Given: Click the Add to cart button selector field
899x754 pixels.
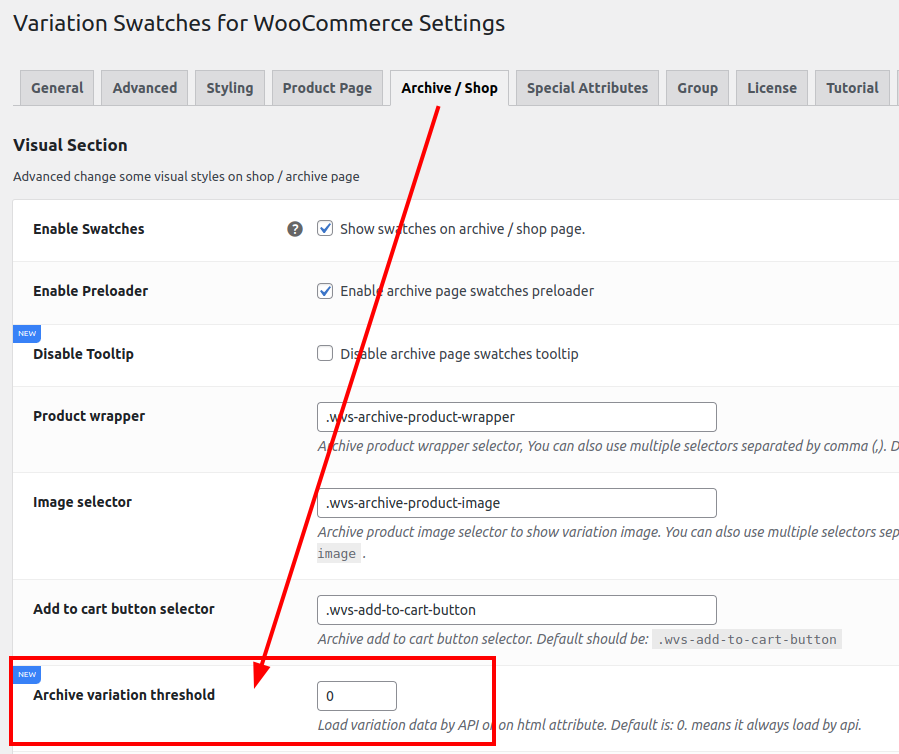Looking at the screenshot, I should (x=517, y=610).
